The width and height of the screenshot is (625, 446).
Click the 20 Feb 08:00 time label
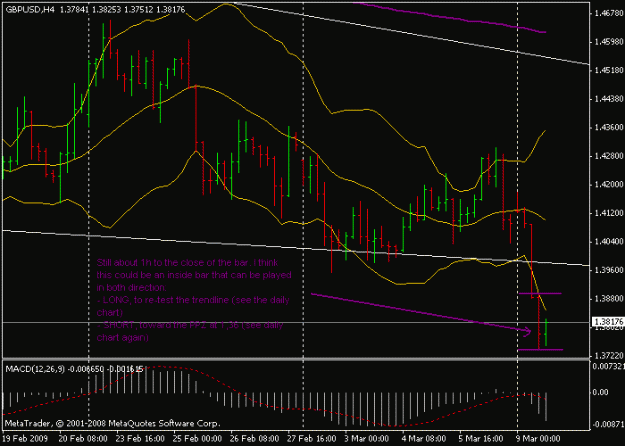83,438
